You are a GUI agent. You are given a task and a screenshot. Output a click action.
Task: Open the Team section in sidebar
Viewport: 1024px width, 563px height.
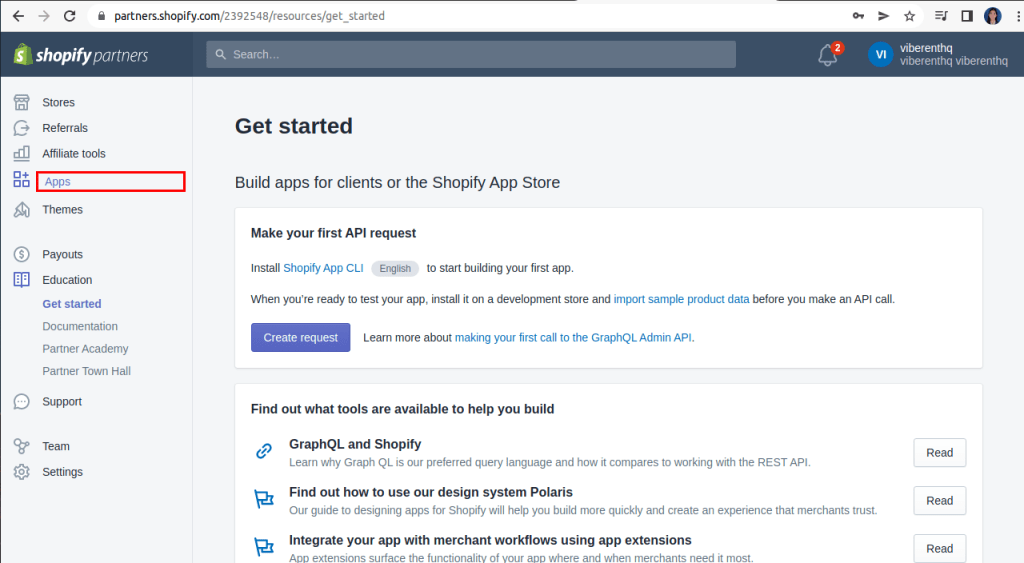[x=56, y=447]
